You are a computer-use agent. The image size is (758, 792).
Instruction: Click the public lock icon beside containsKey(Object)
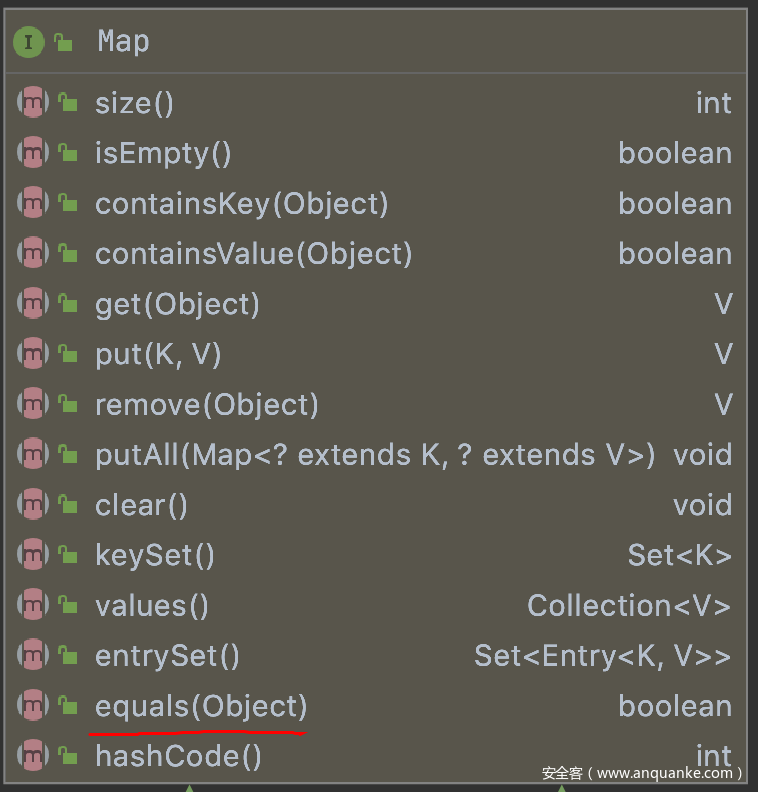(x=67, y=203)
